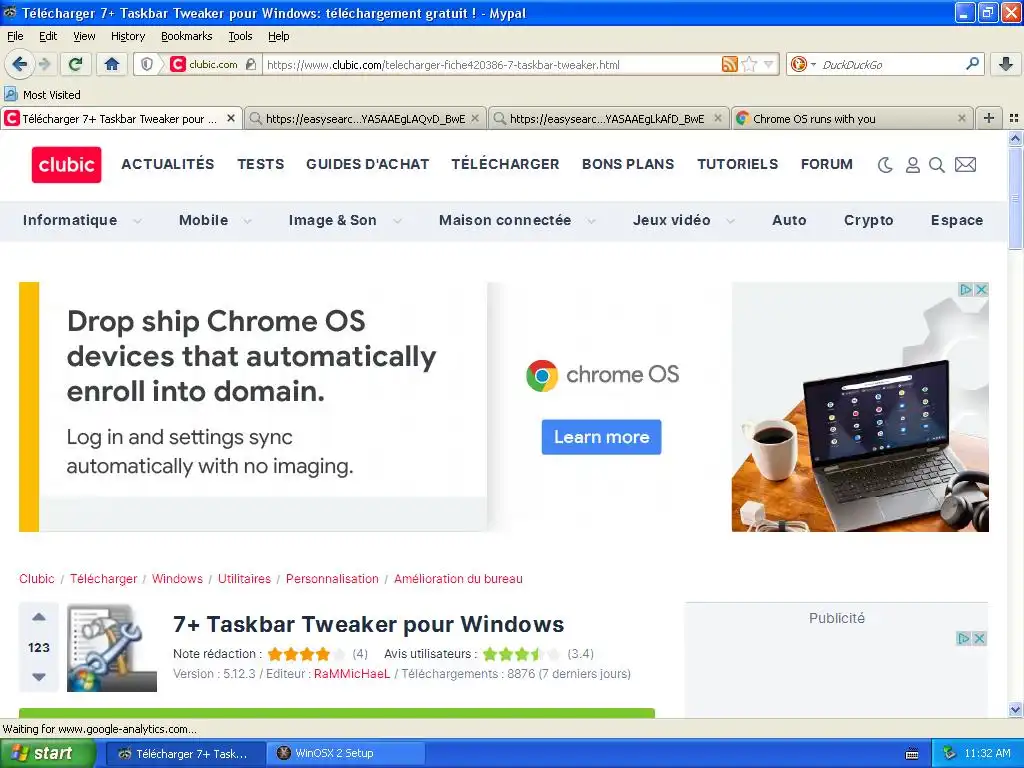Follow the Amélioration du bureau breadcrumb
The height and width of the screenshot is (768, 1024).
[x=458, y=579]
